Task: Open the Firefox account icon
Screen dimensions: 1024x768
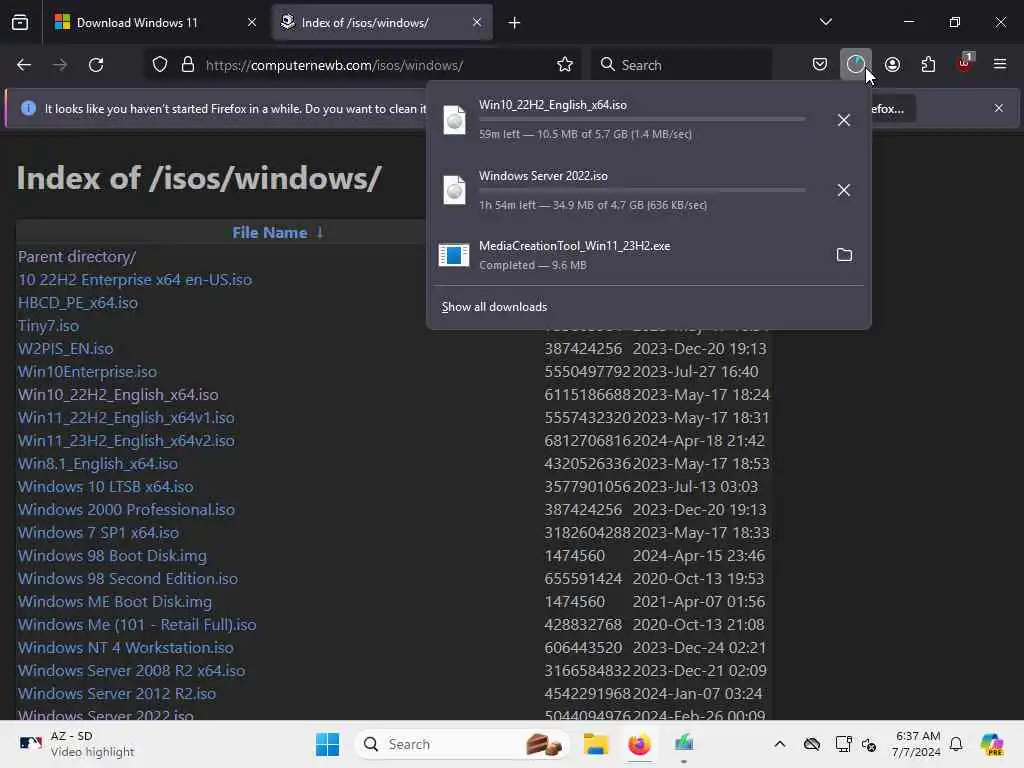Action: [x=892, y=65]
